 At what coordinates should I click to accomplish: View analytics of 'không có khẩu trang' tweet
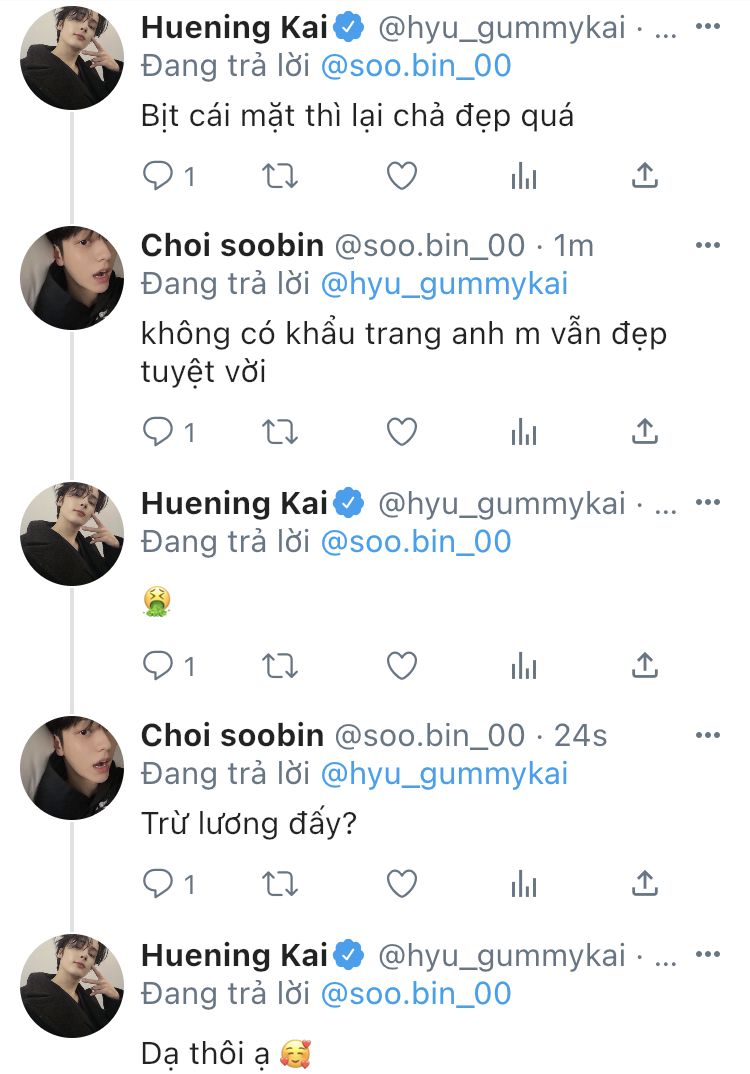point(523,431)
